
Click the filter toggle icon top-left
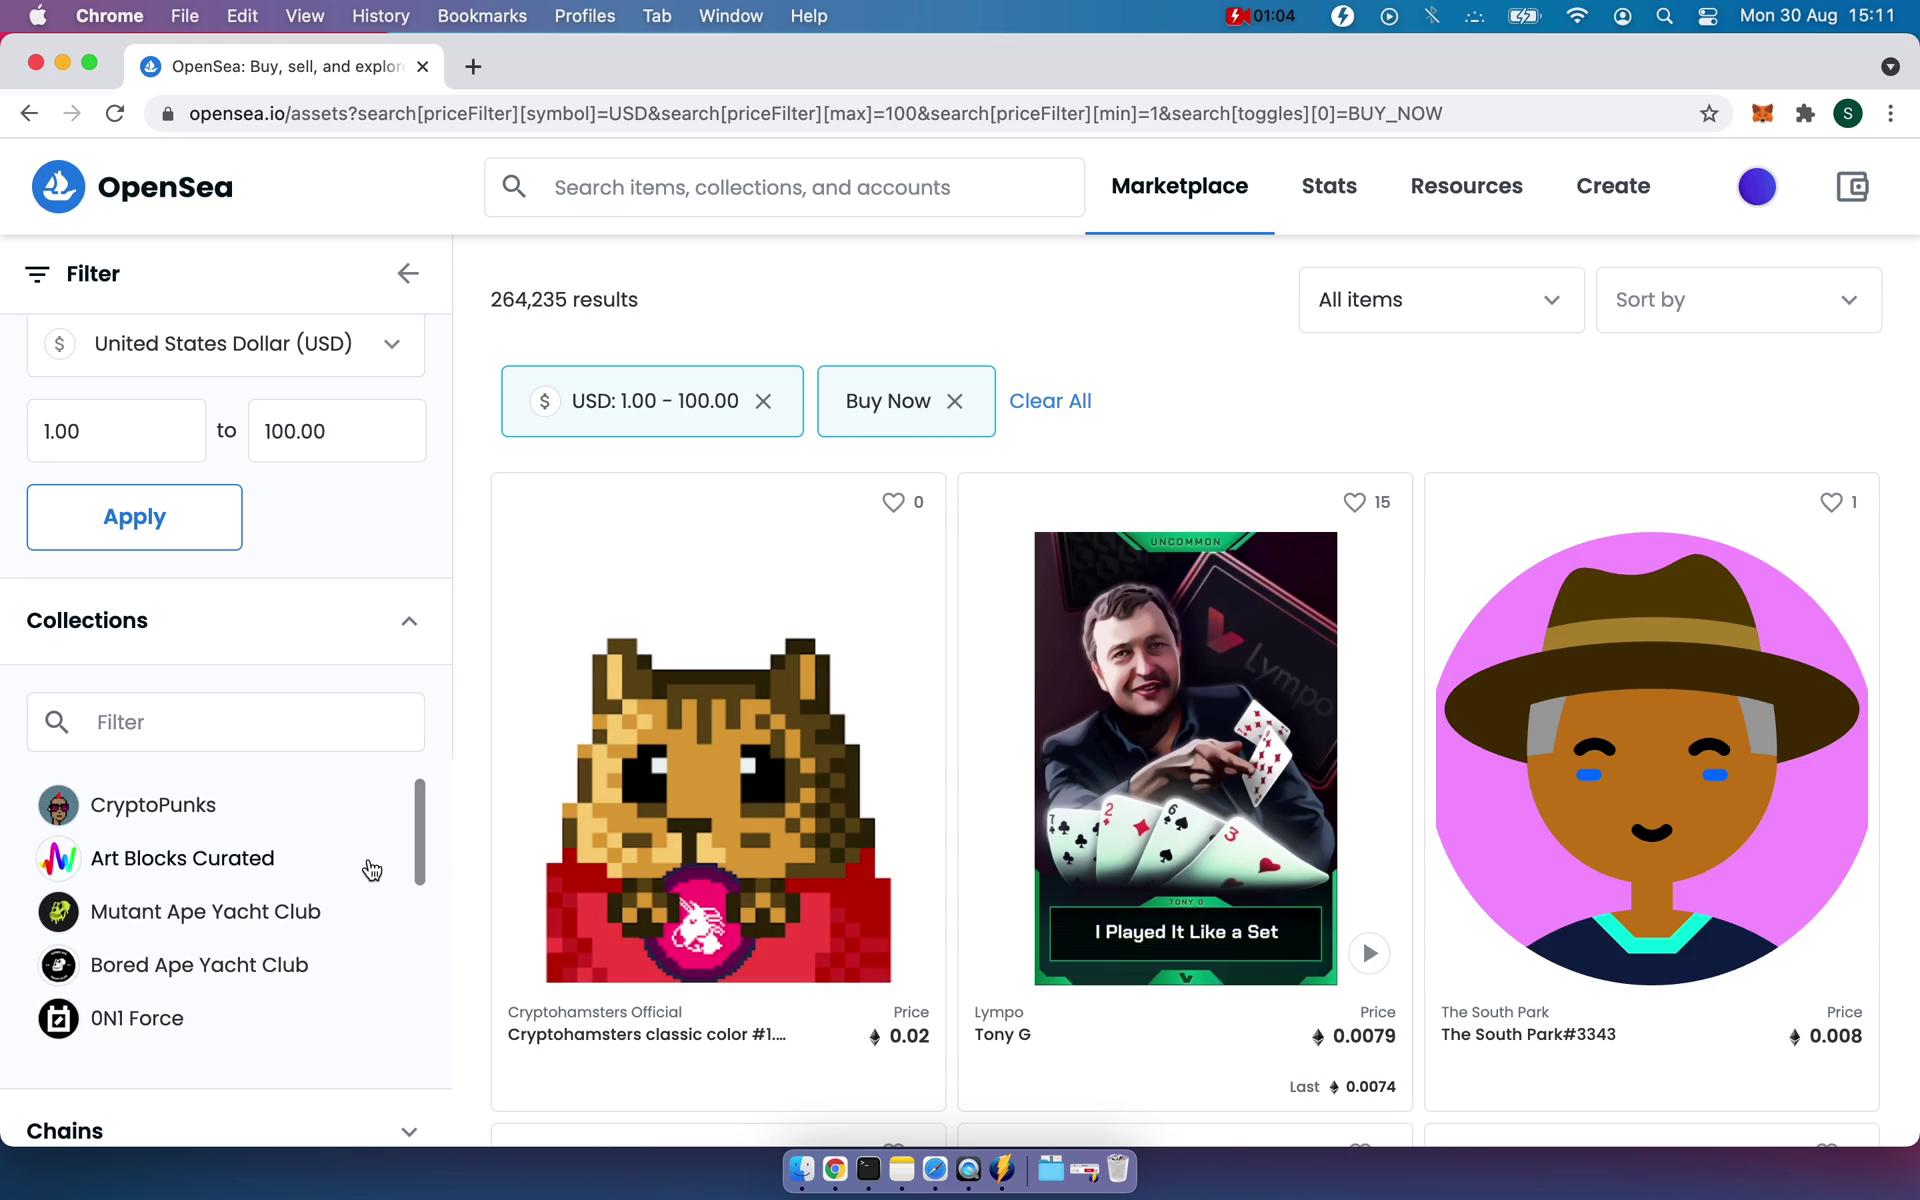pyautogui.click(x=36, y=272)
